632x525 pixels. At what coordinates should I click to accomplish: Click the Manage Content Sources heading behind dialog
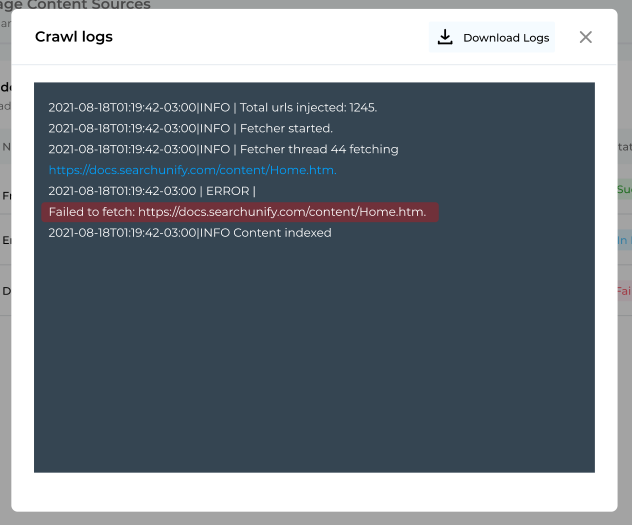point(80,5)
